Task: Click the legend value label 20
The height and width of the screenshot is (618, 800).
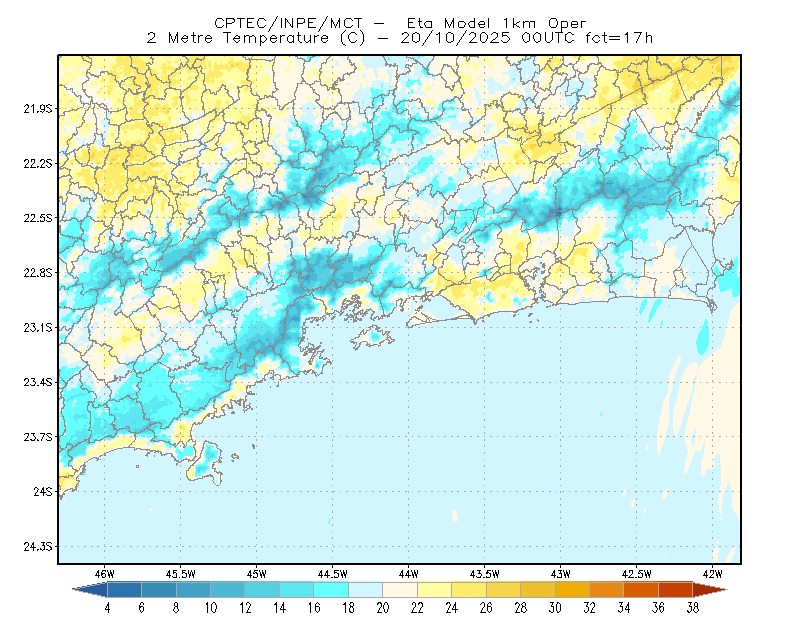Action: pos(383,608)
